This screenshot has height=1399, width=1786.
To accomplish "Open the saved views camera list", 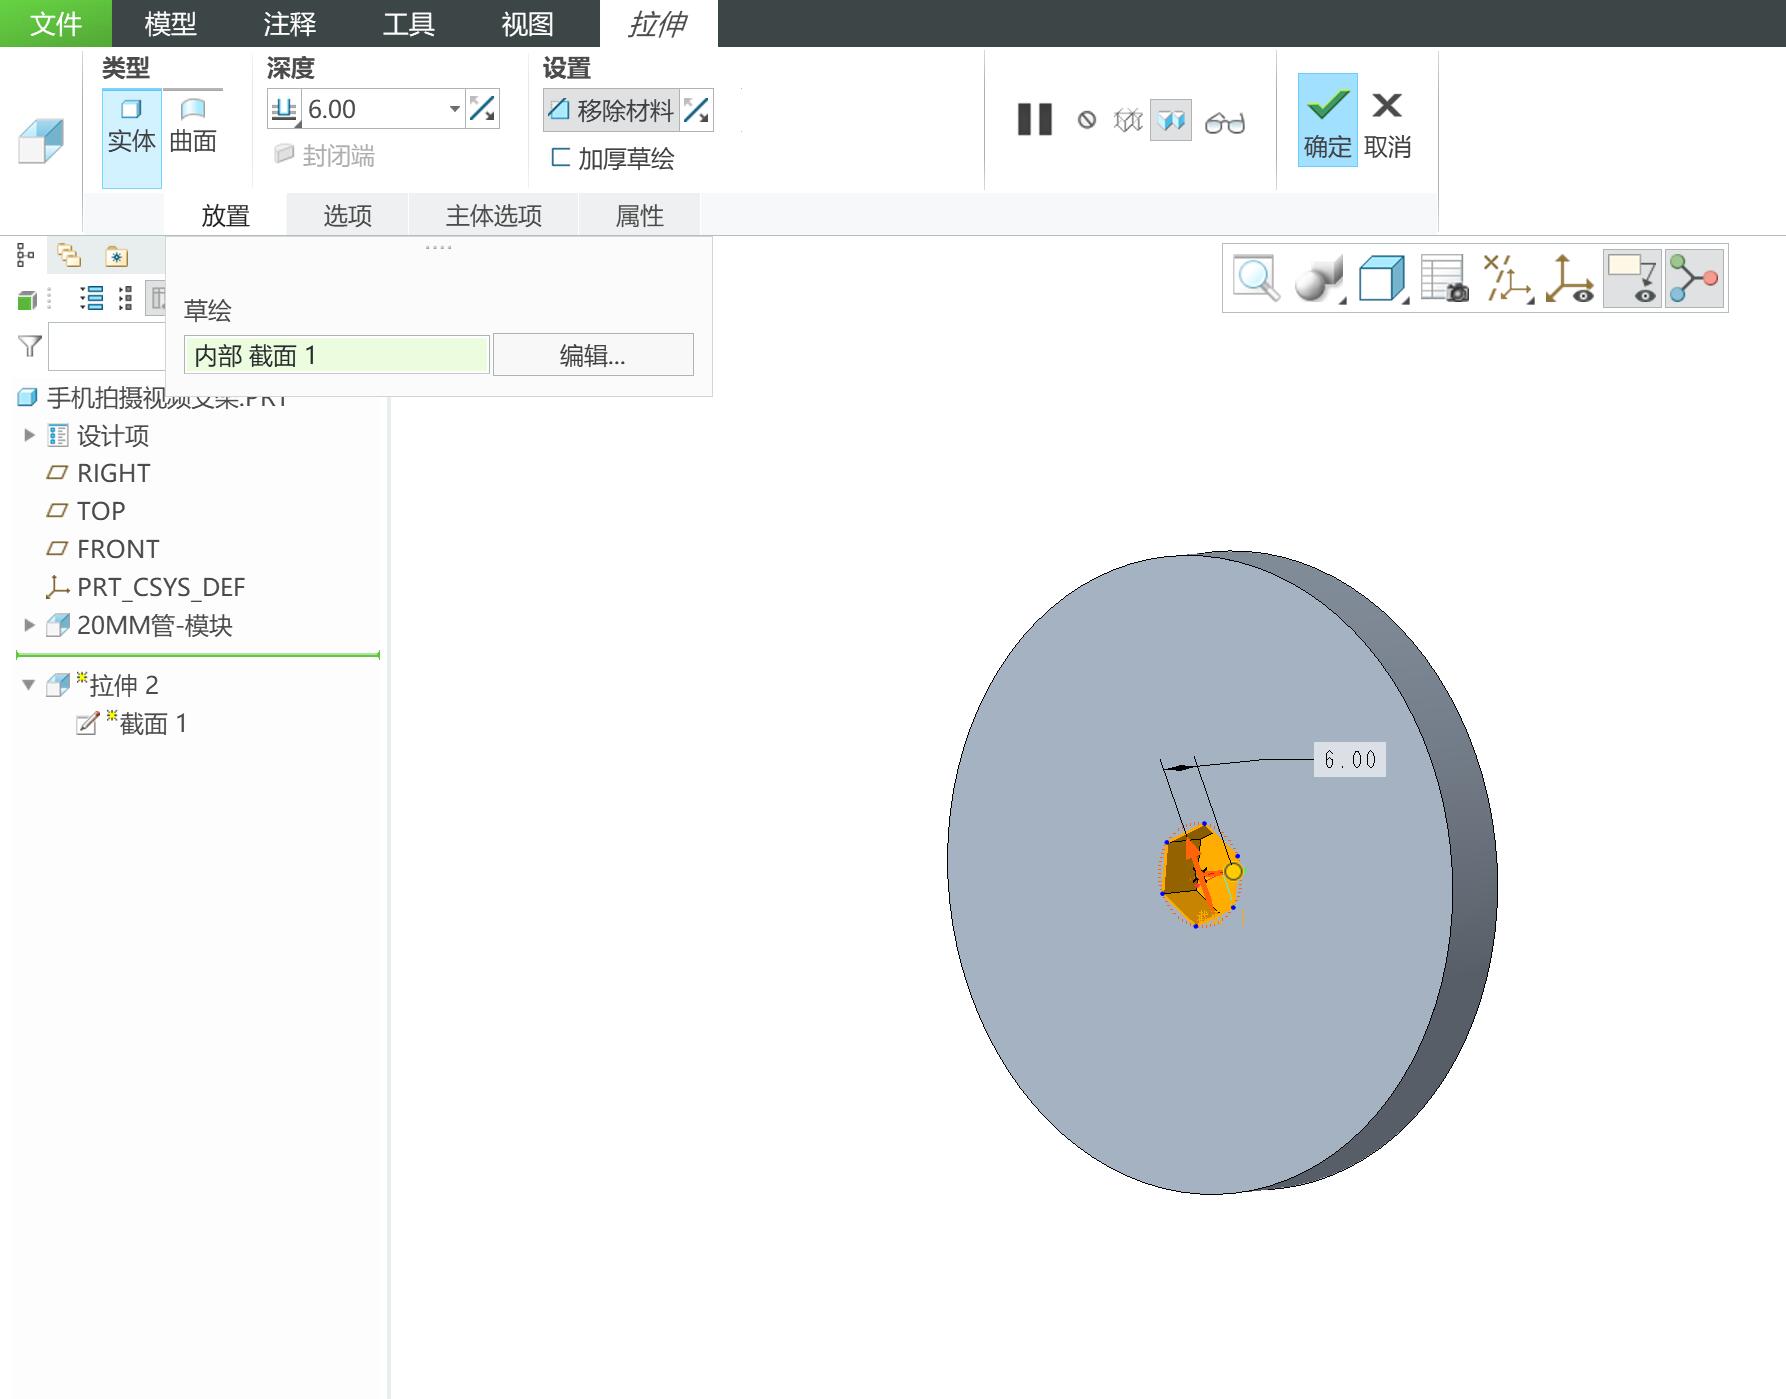I will (1445, 279).
